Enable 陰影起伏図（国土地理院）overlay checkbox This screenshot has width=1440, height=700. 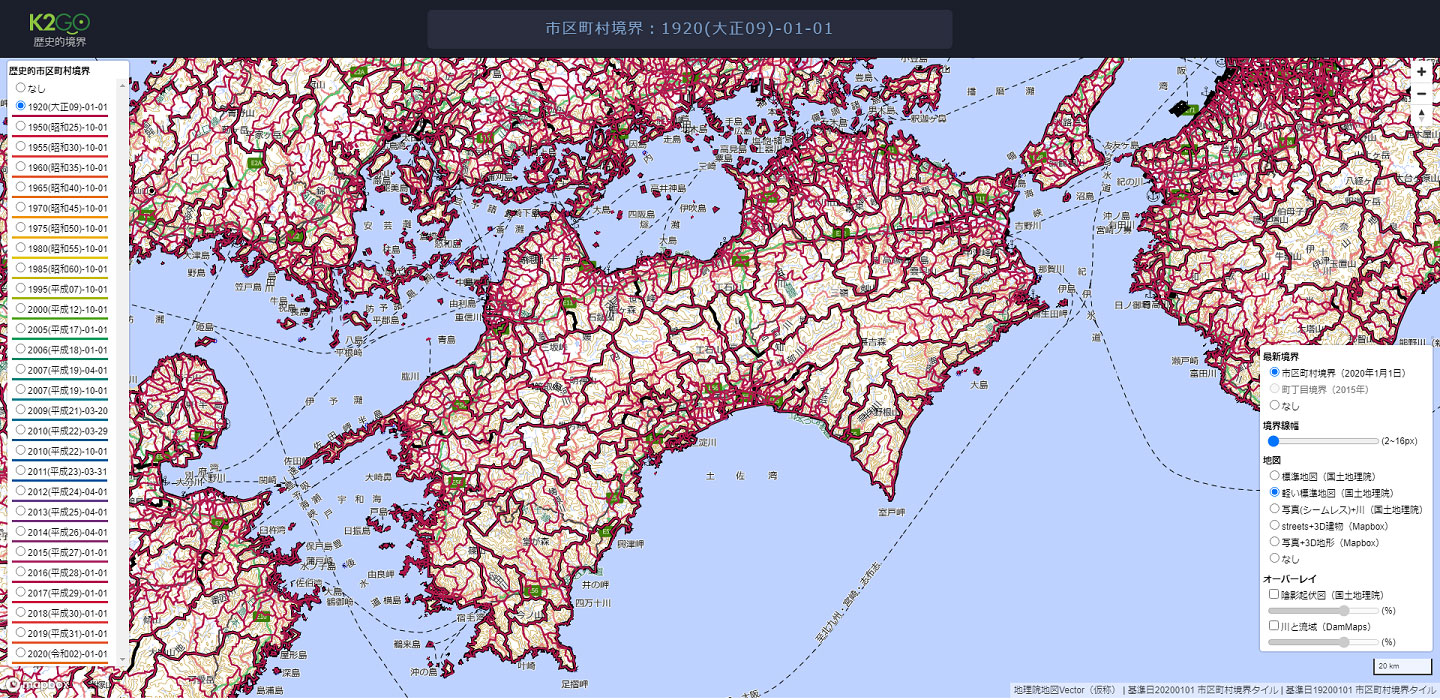click(x=1274, y=594)
